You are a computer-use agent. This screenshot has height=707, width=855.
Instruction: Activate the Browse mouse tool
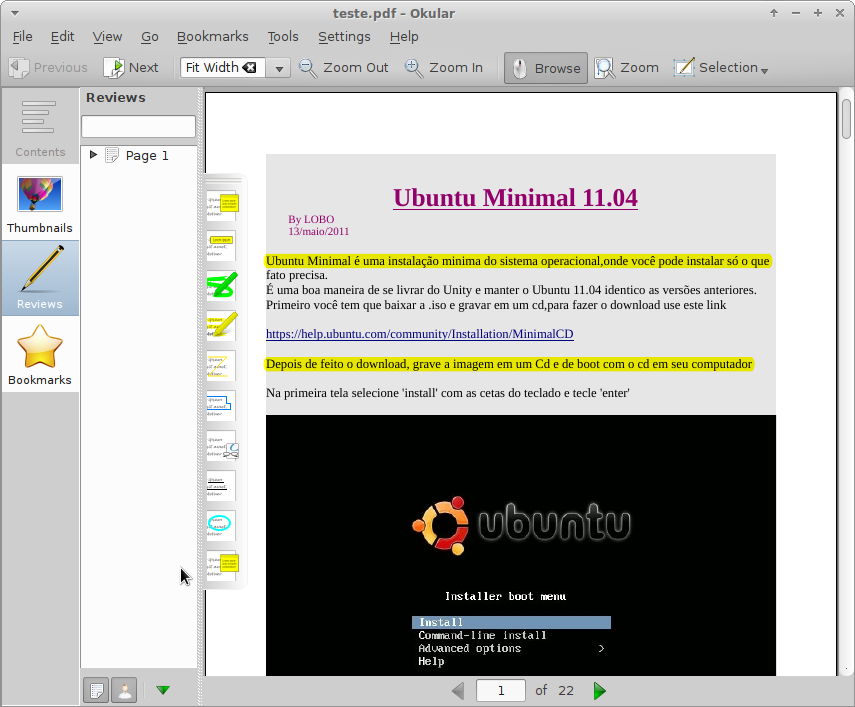click(546, 68)
